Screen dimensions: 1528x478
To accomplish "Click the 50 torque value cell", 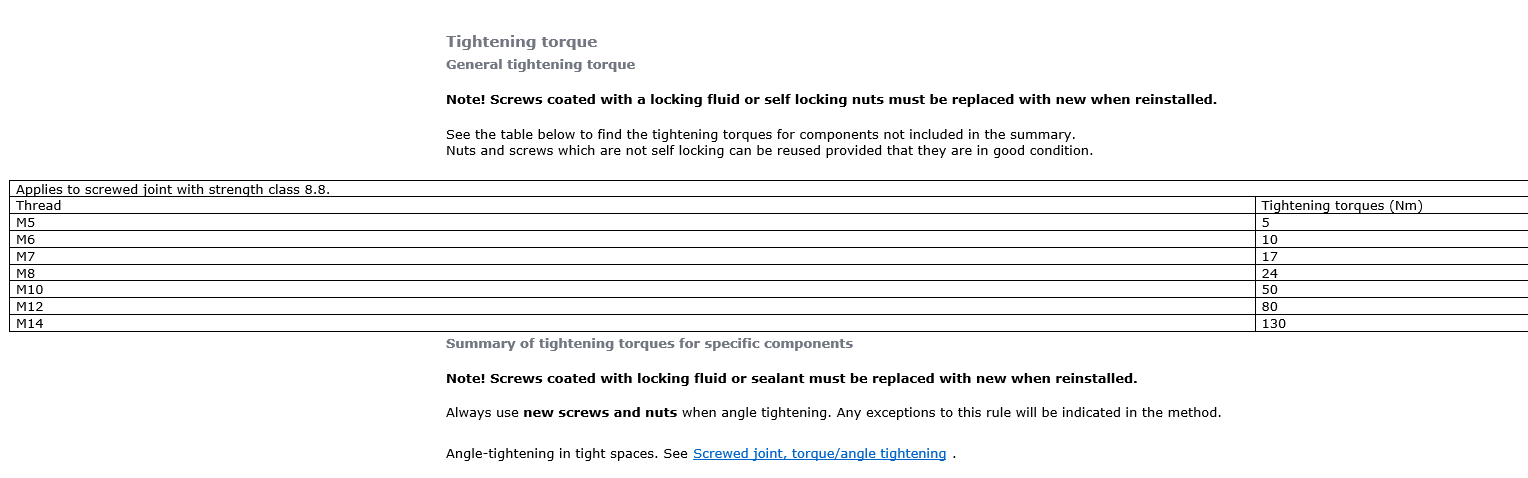I will click(1270, 290).
